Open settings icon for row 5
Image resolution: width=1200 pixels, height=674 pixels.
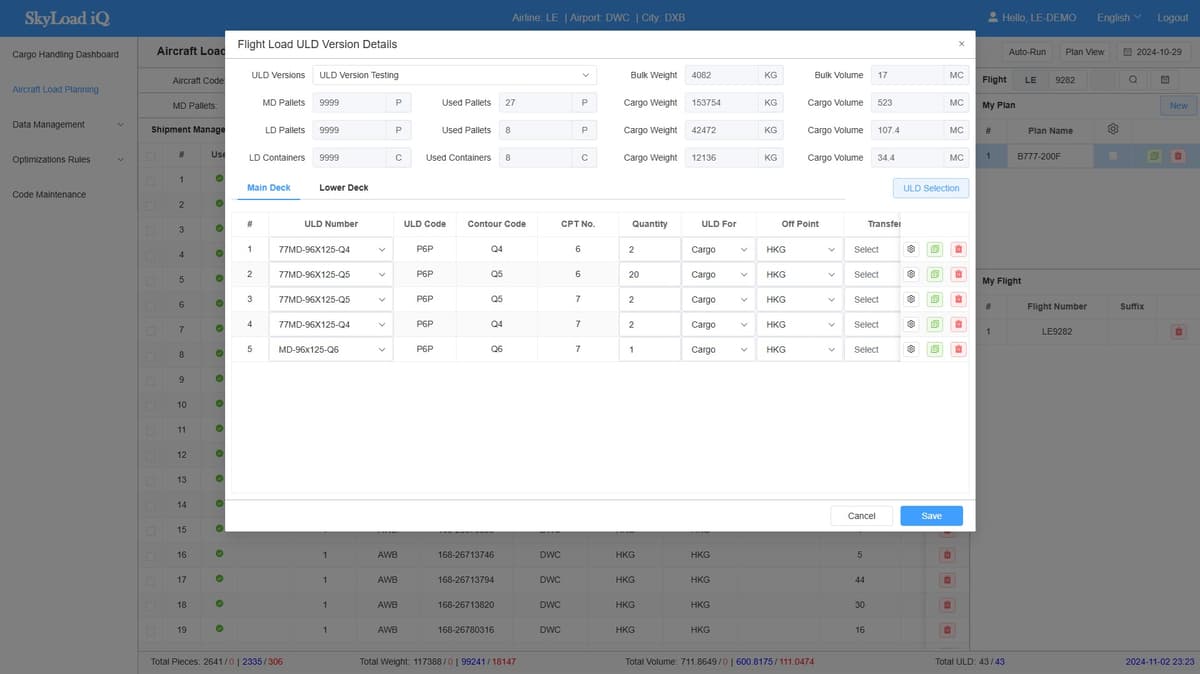(x=911, y=349)
